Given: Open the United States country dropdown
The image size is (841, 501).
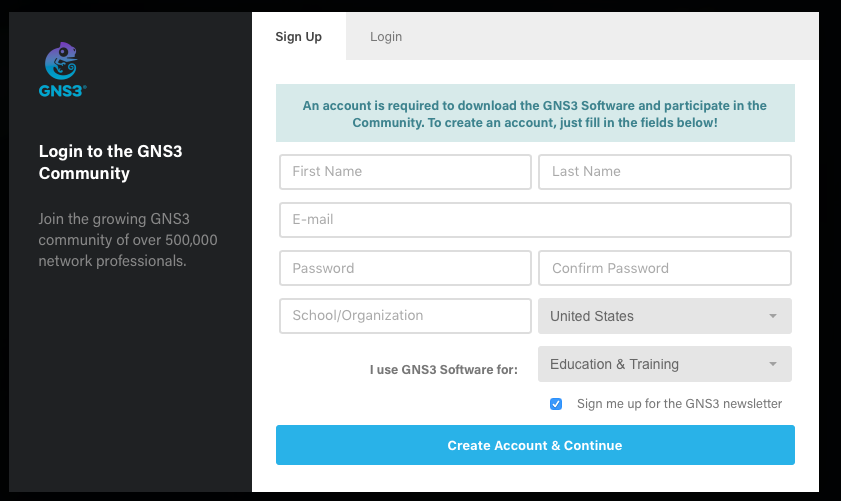Looking at the screenshot, I should point(665,316).
